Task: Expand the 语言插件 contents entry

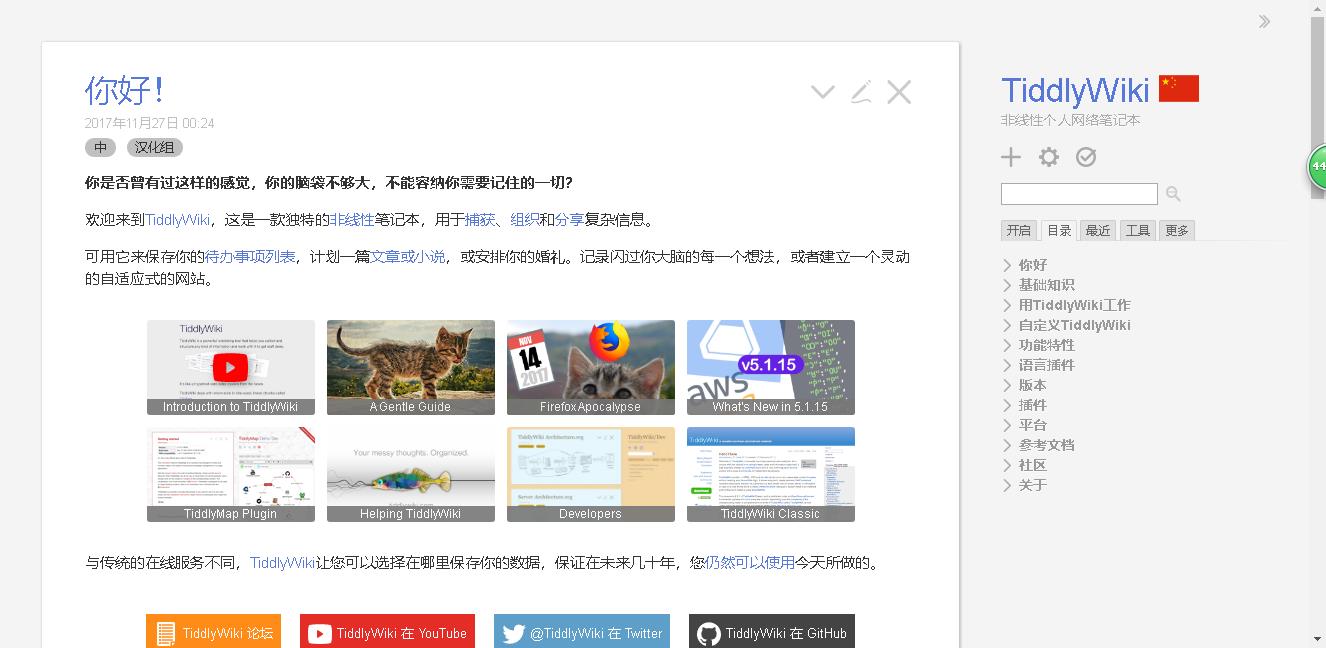Action: pos(1008,365)
